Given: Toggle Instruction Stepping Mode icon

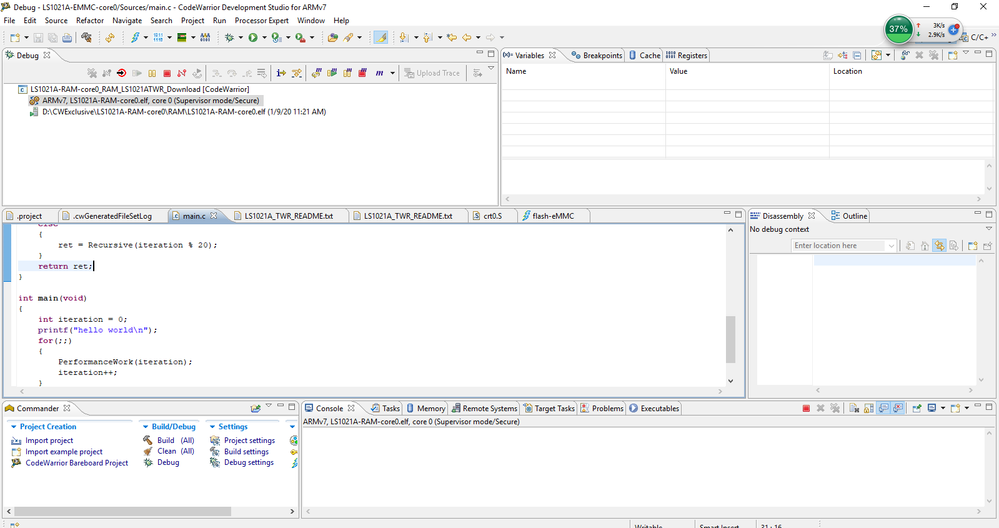Looking at the screenshot, I should (x=281, y=73).
